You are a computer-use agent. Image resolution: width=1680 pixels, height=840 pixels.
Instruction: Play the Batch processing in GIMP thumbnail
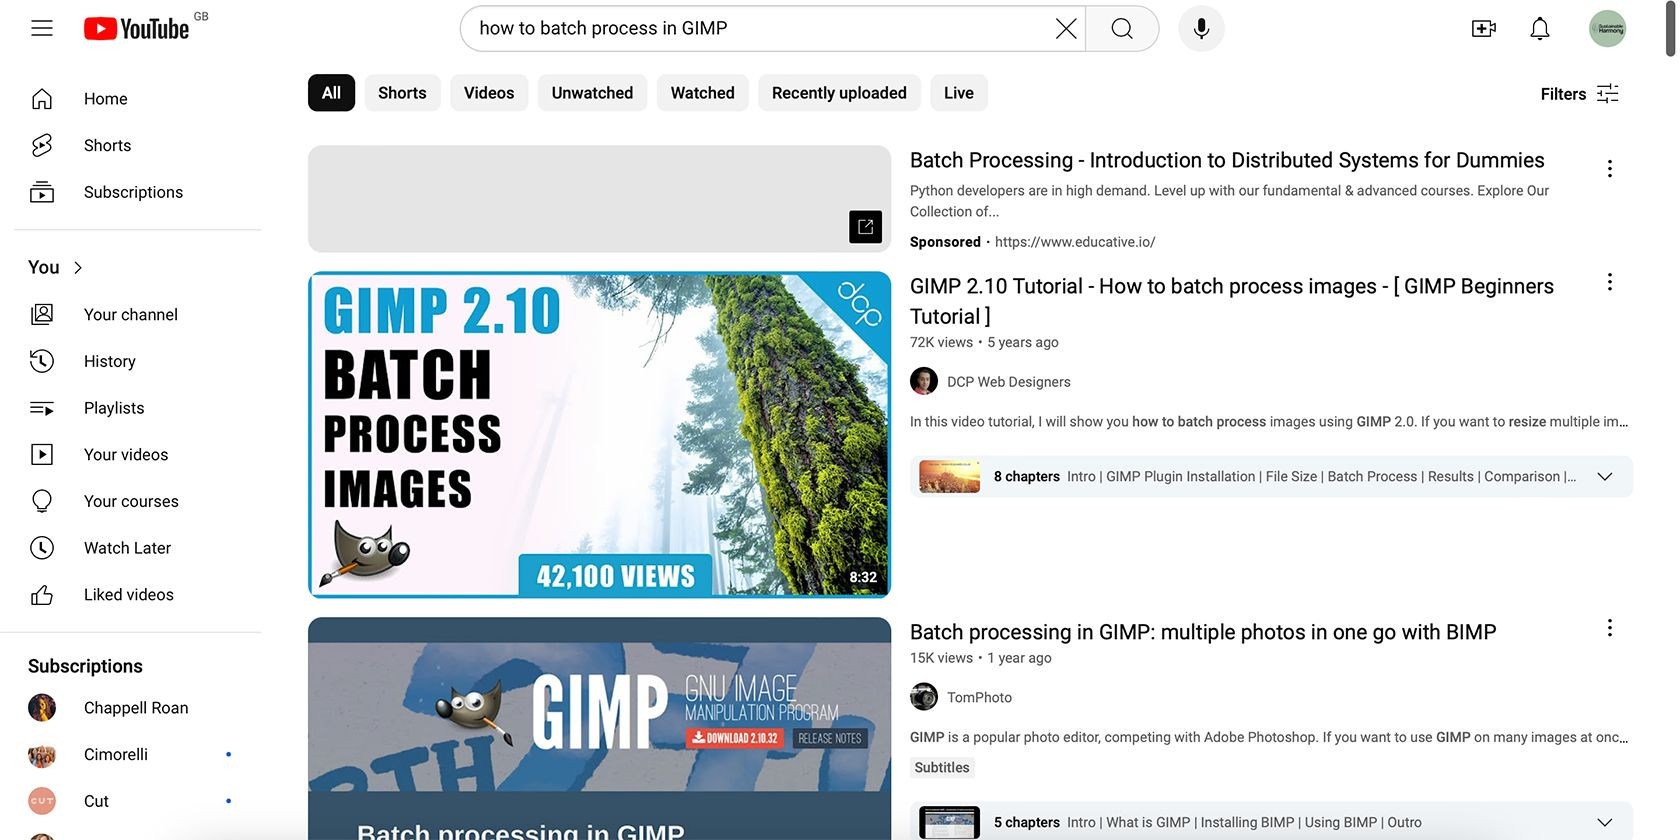pos(599,728)
